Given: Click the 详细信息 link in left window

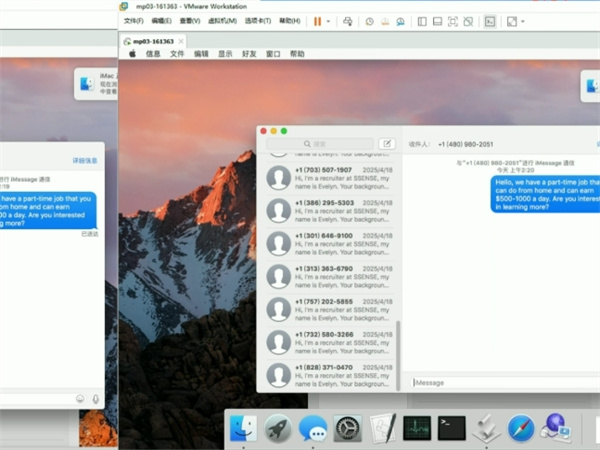Looking at the screenshot, I should tap(85, 160).
